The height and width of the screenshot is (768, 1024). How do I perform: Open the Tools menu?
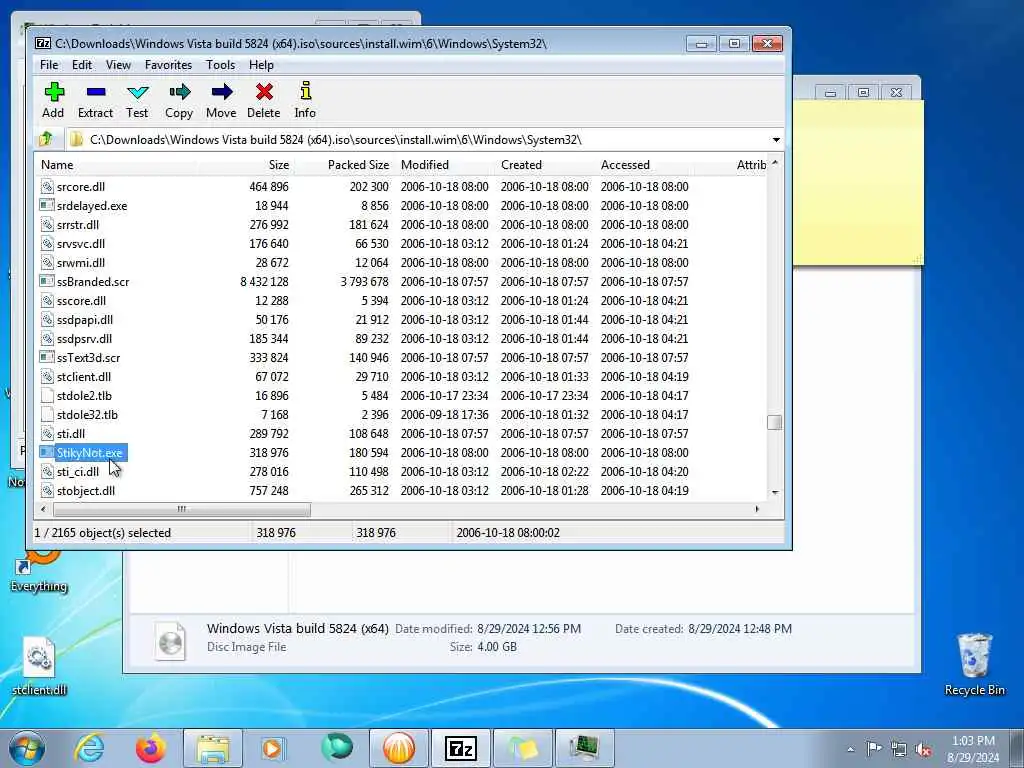pyautogui.click(x=220, y=65)
